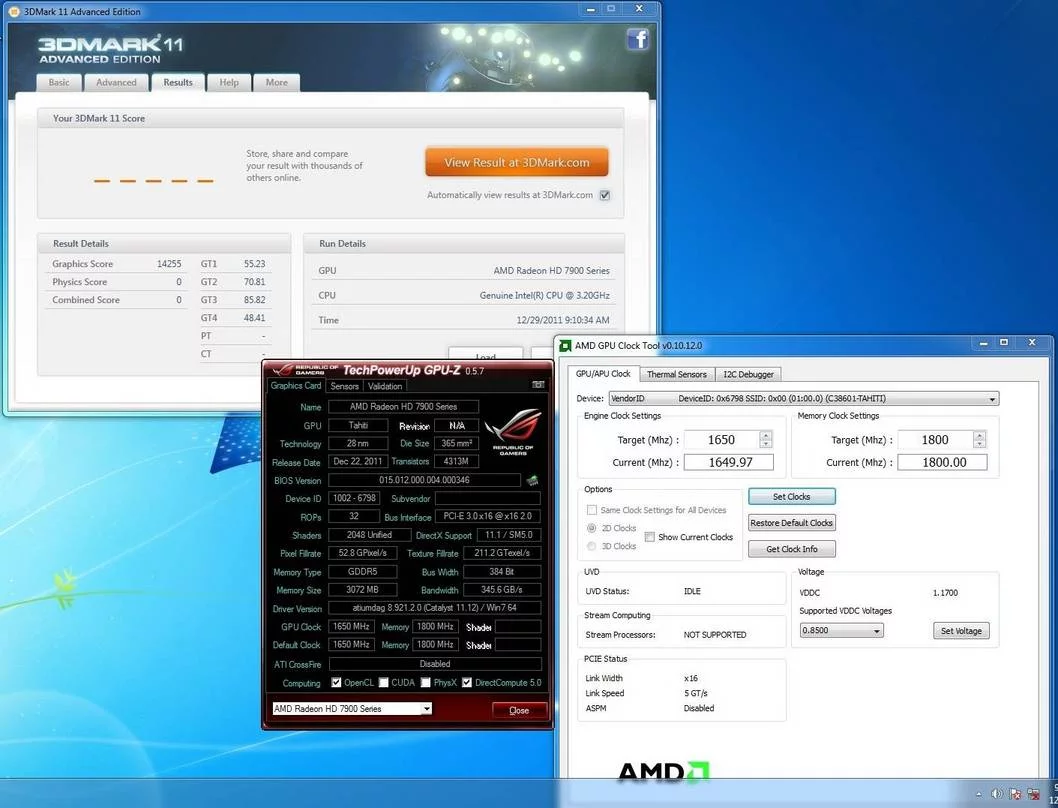Check Same Clock Settings for All Devices
The image size is (1058, 808).
pos(592,509)
